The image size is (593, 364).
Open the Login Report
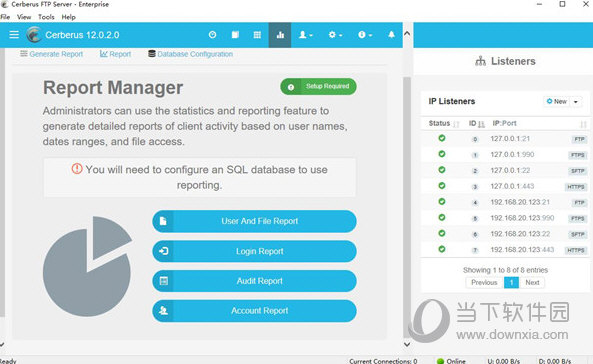(255, 251)
